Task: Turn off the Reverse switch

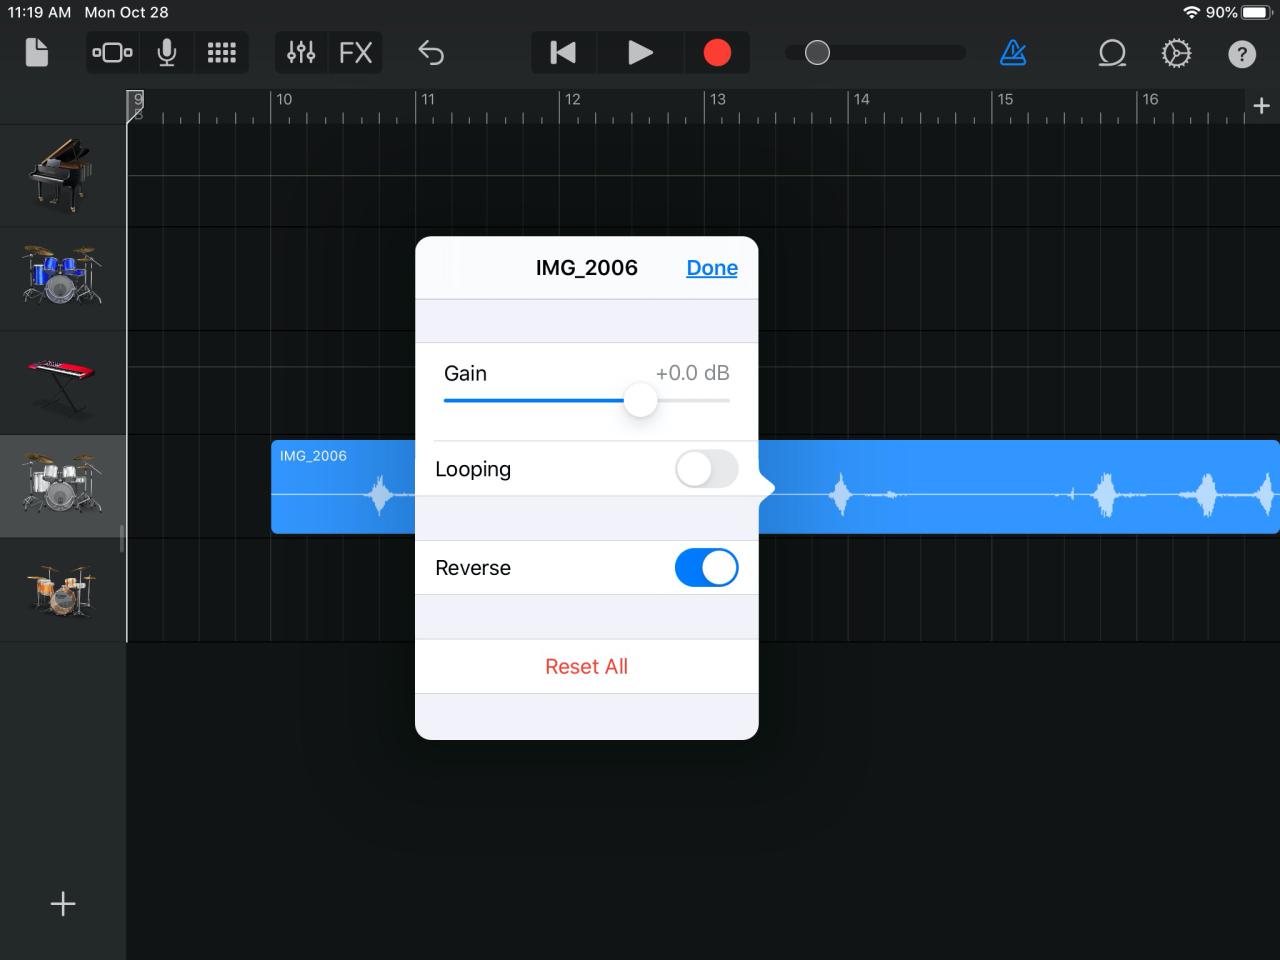Action: click(x=706, y=568)
